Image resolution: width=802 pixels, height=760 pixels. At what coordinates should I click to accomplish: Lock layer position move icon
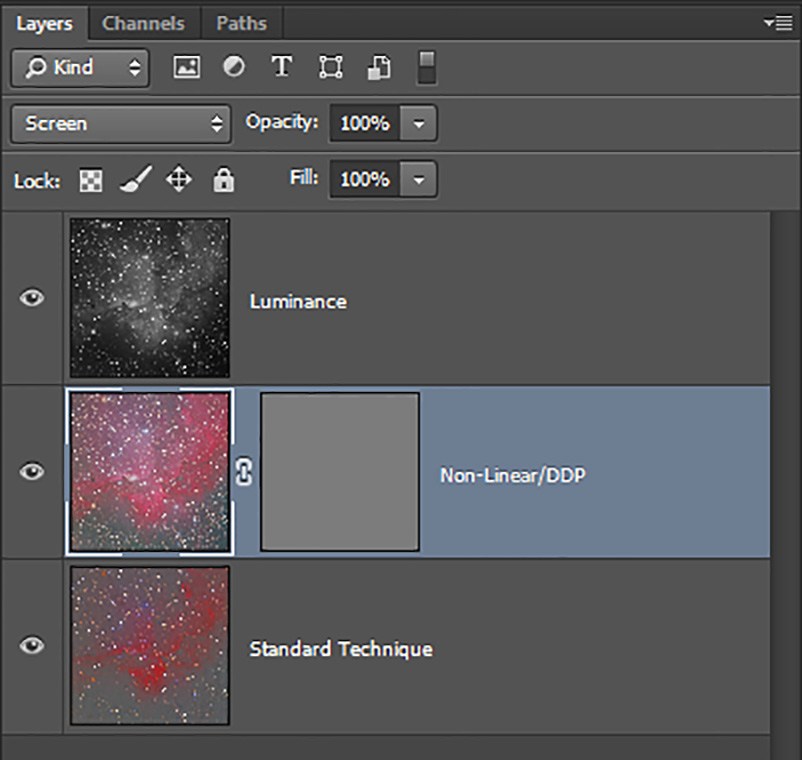click(x=179, y=179)
